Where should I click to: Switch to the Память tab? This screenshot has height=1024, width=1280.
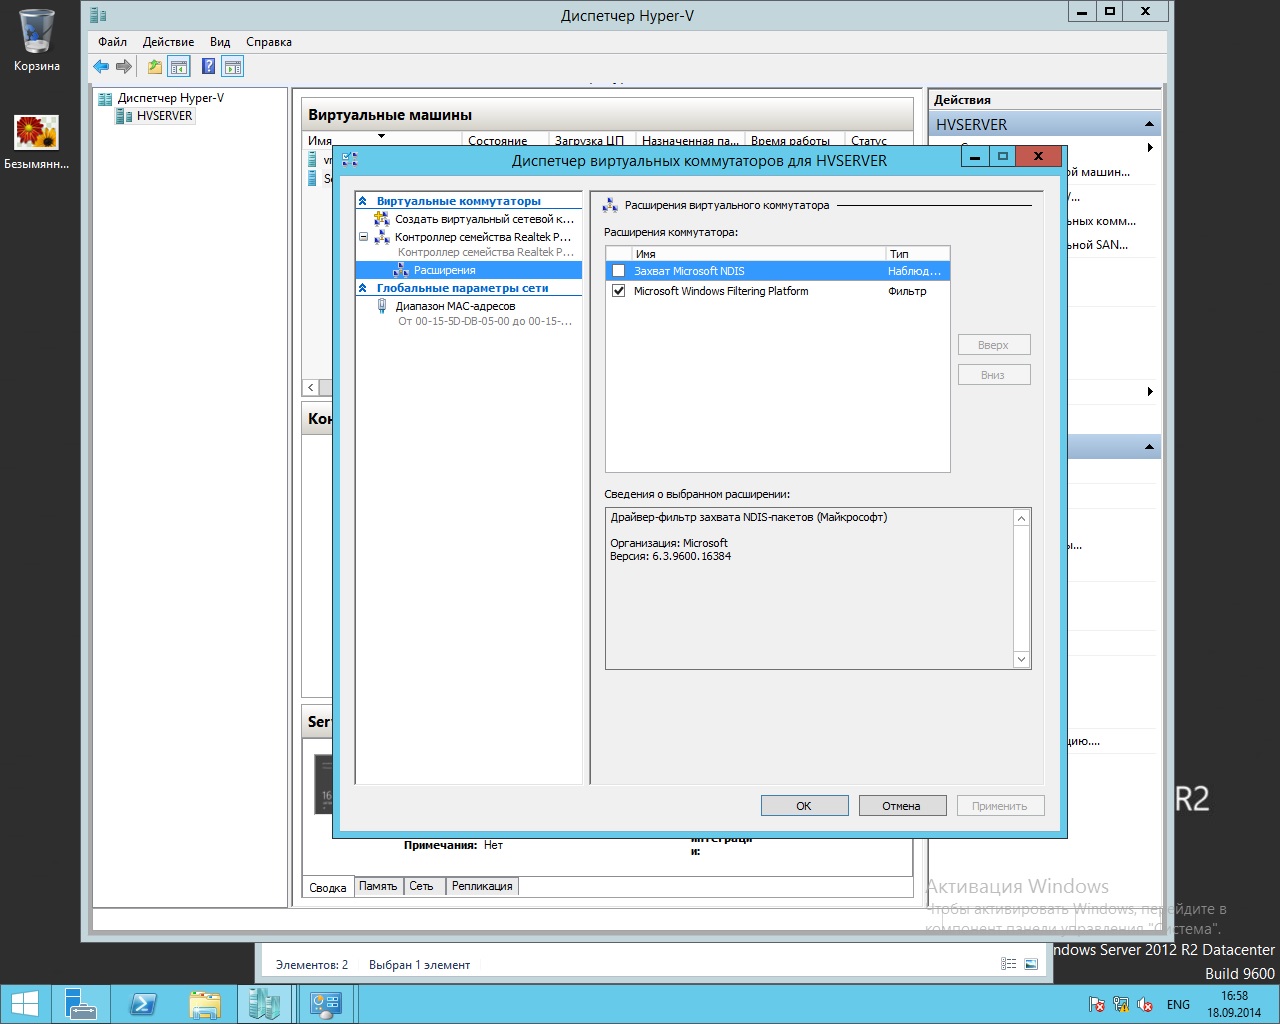click(378, 886)
